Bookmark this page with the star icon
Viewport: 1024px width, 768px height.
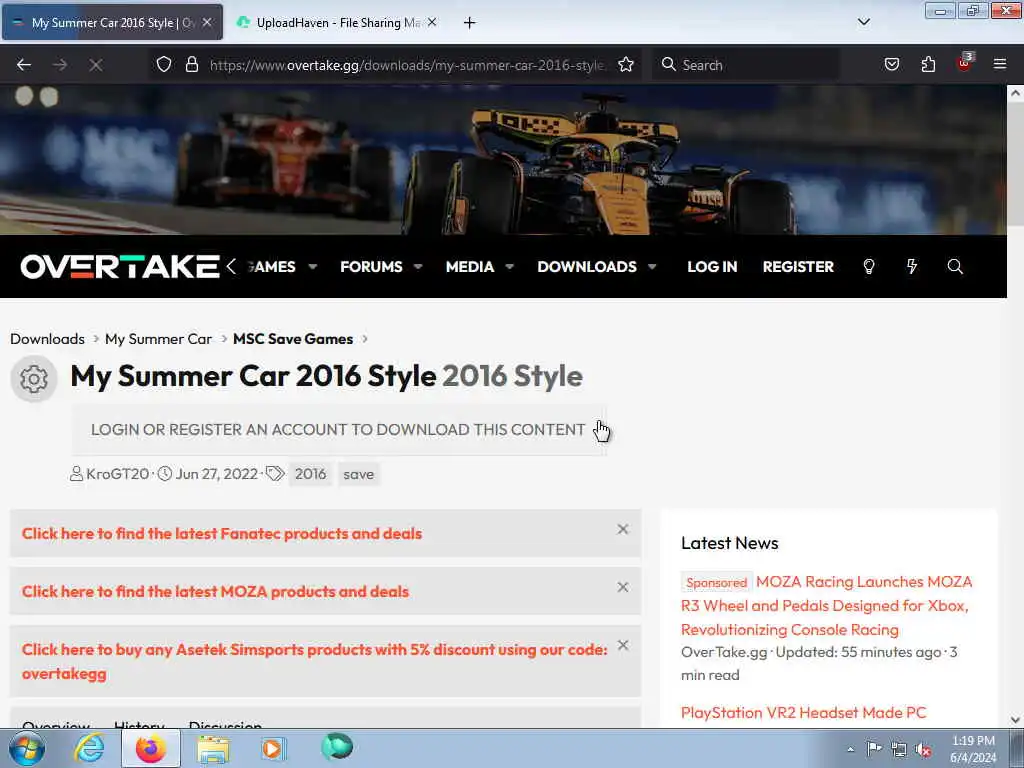click(x=626, y=64)
